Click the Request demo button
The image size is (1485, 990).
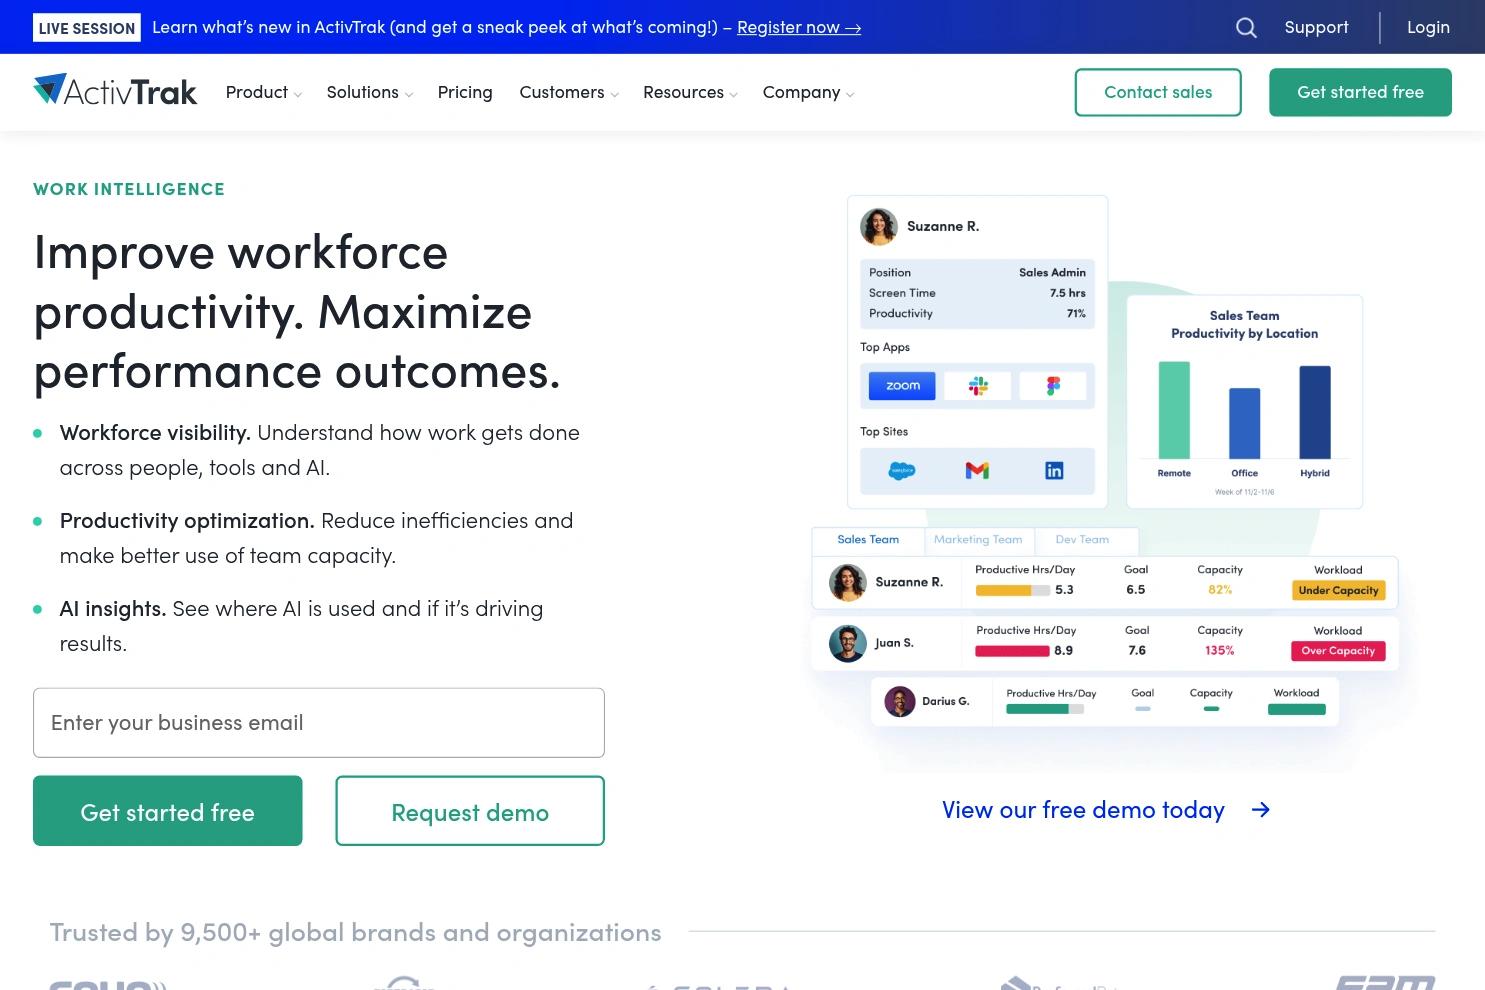(470, 811)
